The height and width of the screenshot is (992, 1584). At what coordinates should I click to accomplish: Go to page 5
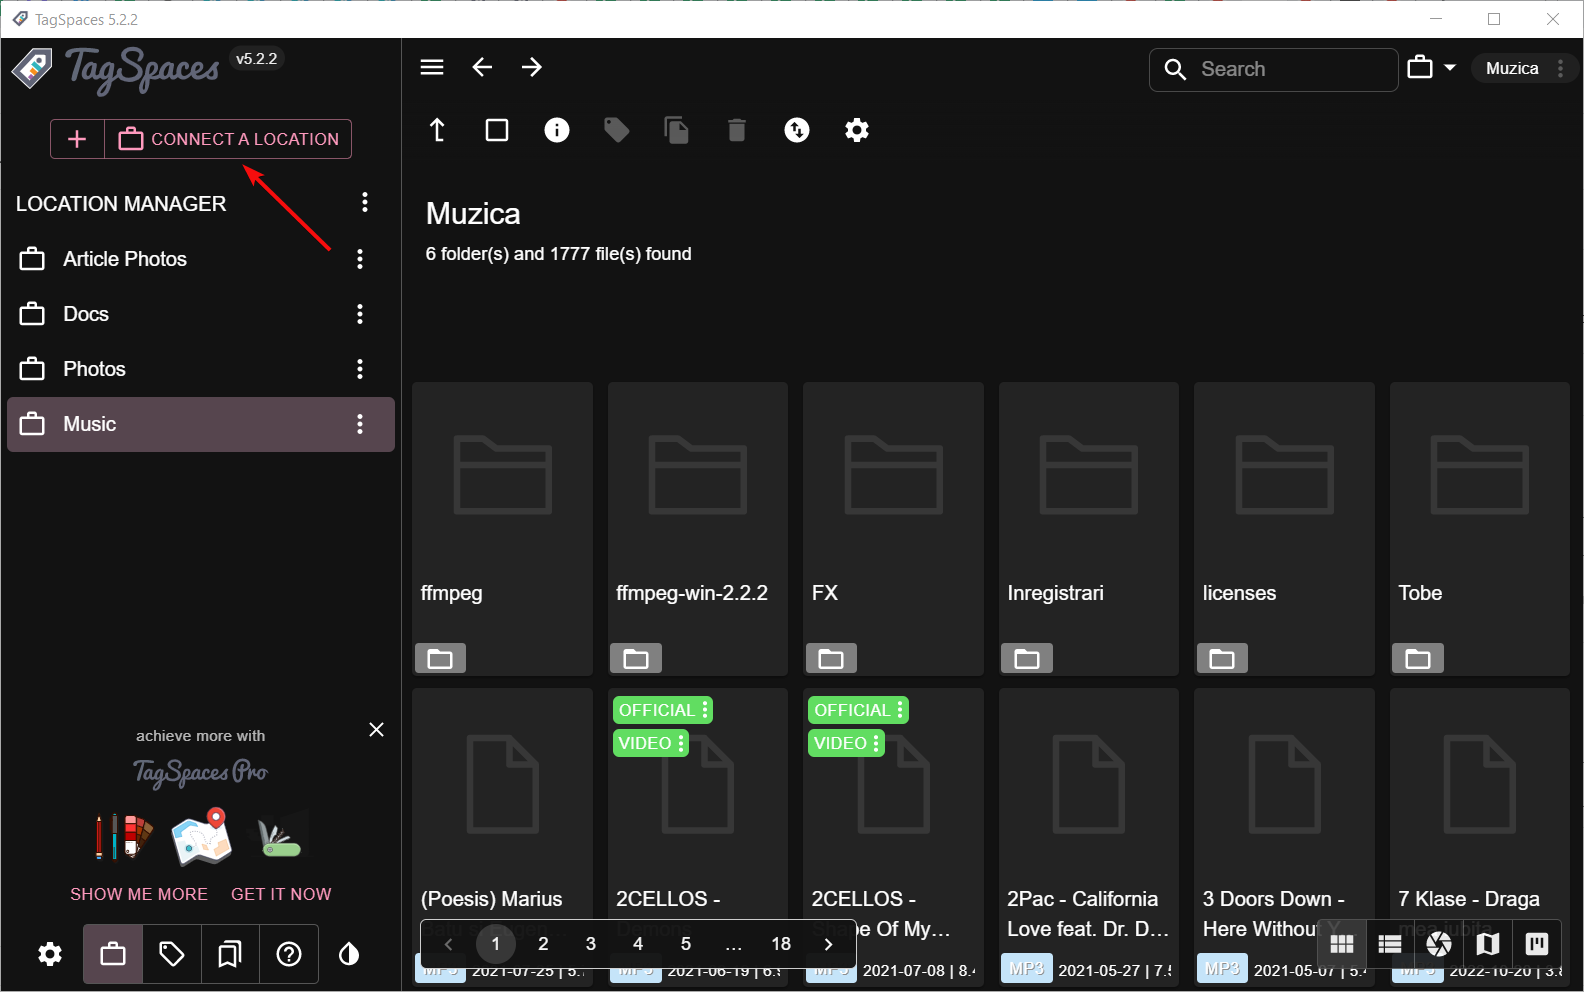(686, 944)
